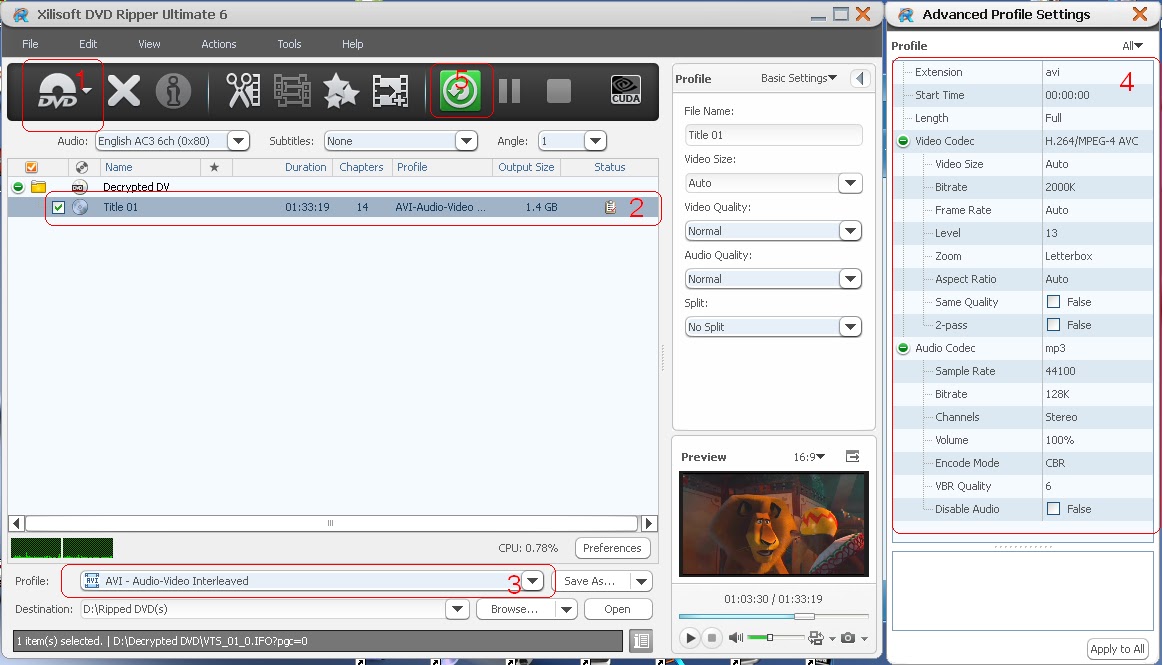Open the Angle dropdown
Image resolution: width=1163 pixels, height=665 pixels.
596,141
